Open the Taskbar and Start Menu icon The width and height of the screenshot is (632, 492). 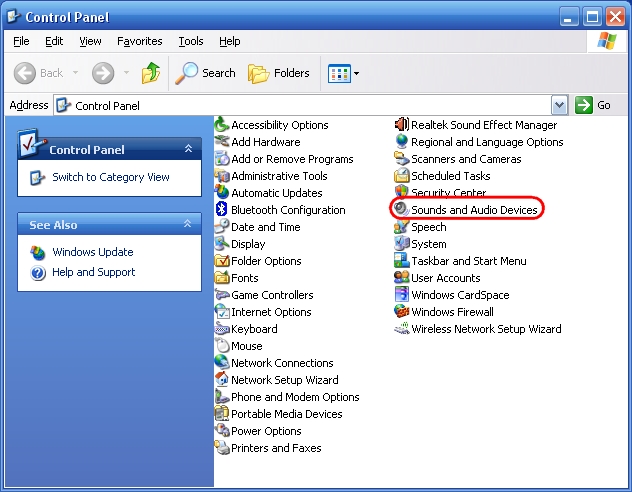[x=401, y=261]
